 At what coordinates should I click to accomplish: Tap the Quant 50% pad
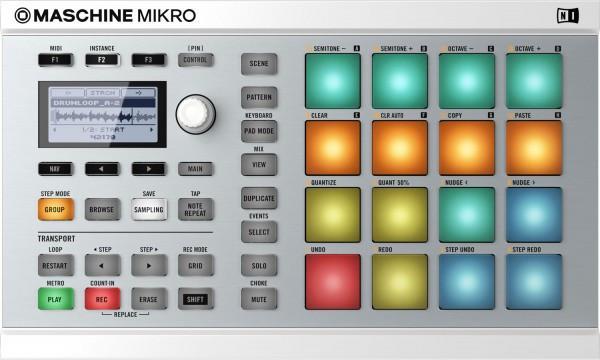(400, 215)
